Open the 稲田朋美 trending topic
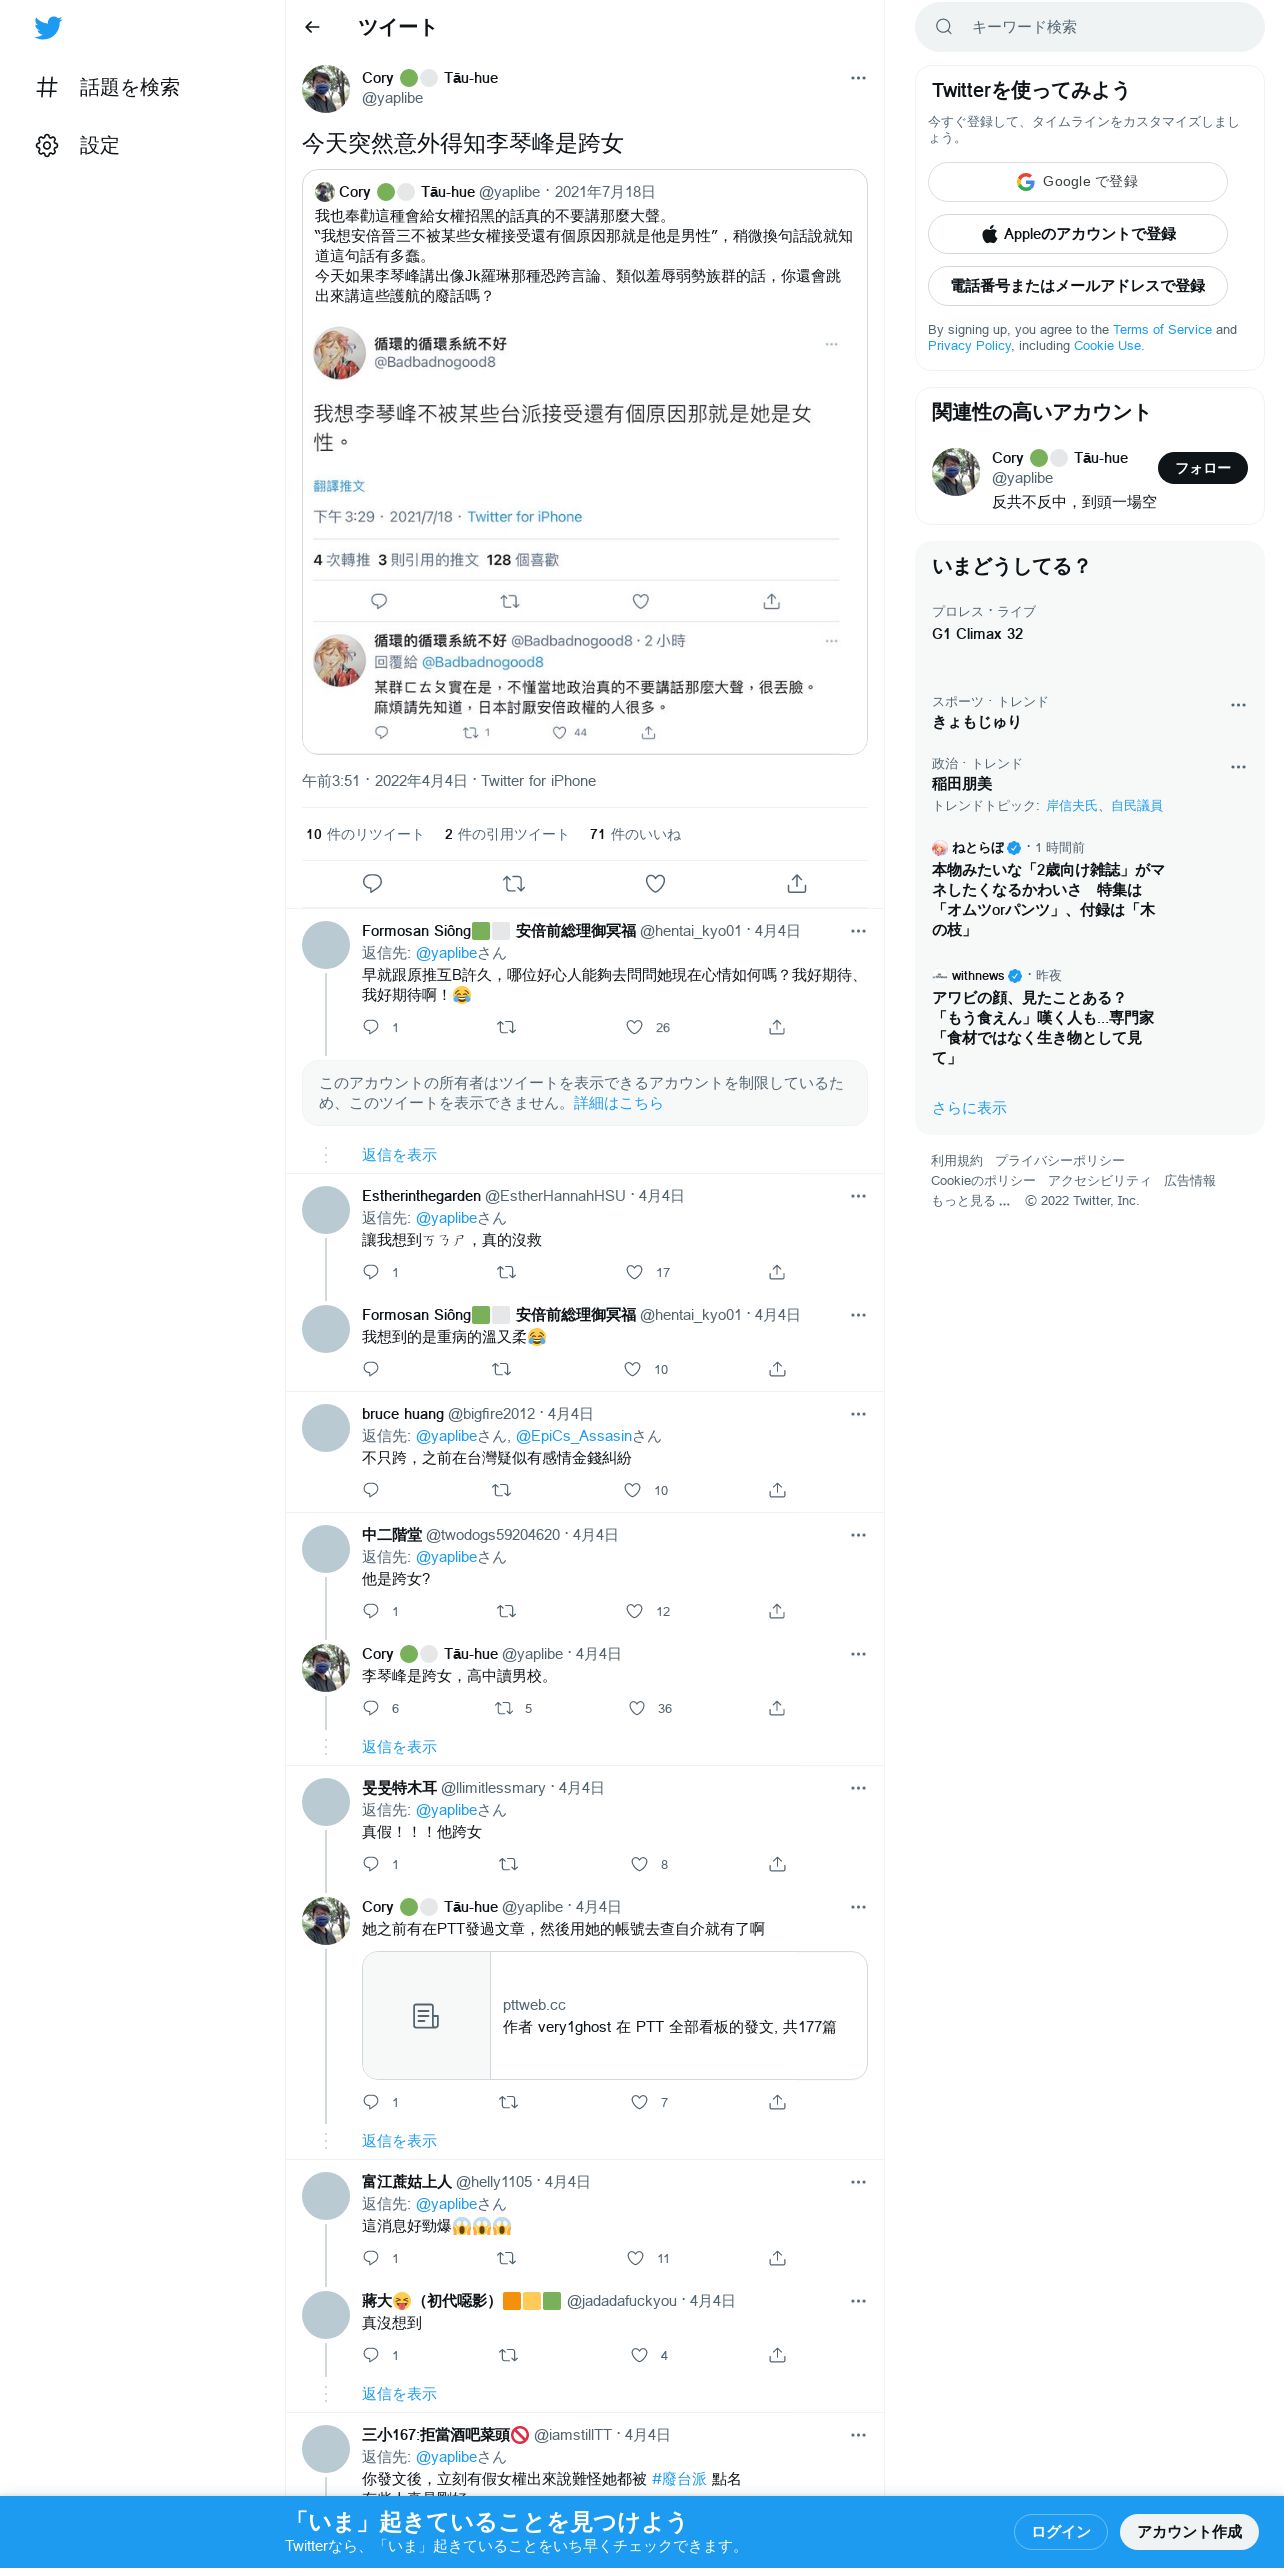Viewport: 1284px width, 2568px height. click(962, 784)
